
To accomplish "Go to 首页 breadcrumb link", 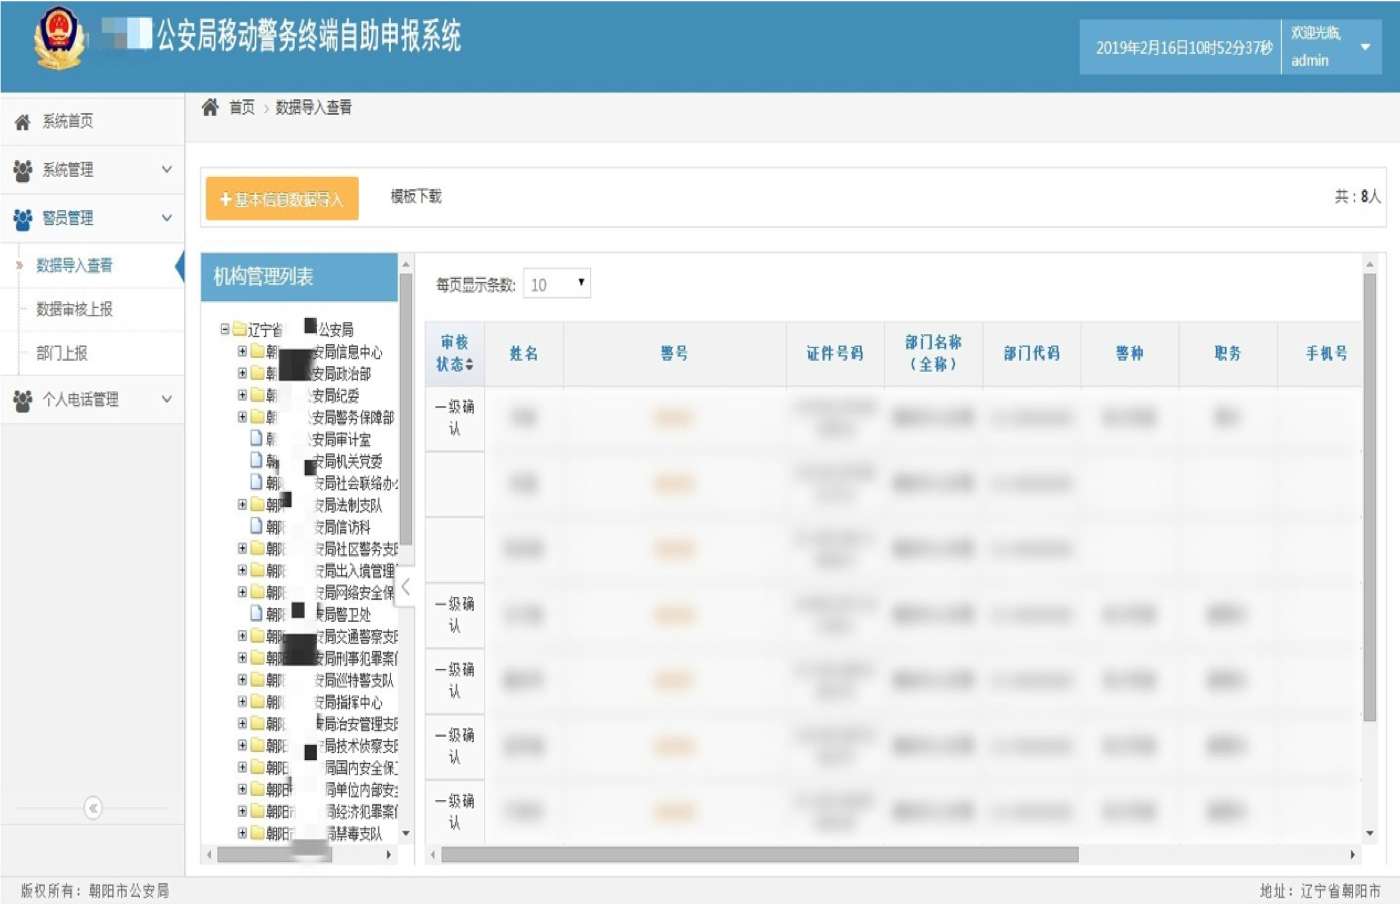I will click(242, 108).
